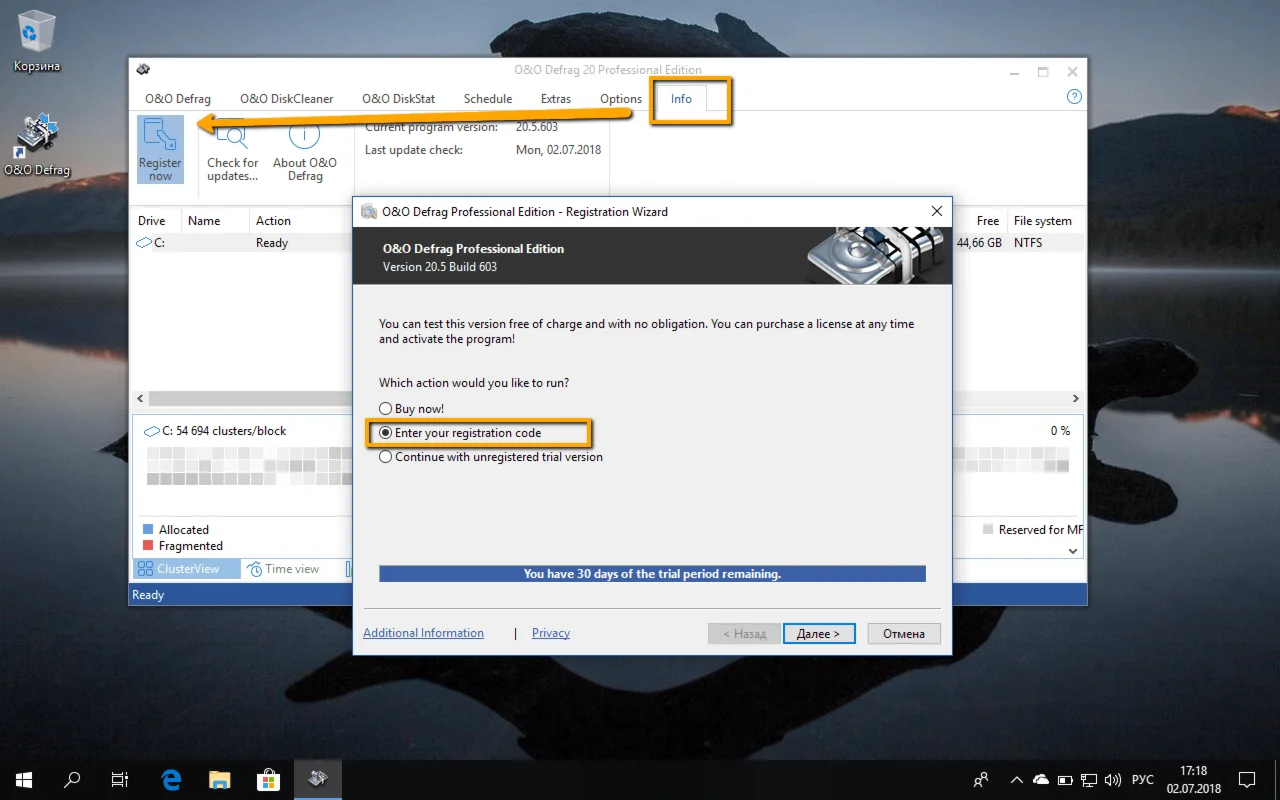Switch to the Schedule tab
The image size is (1280, 800).
488,99
